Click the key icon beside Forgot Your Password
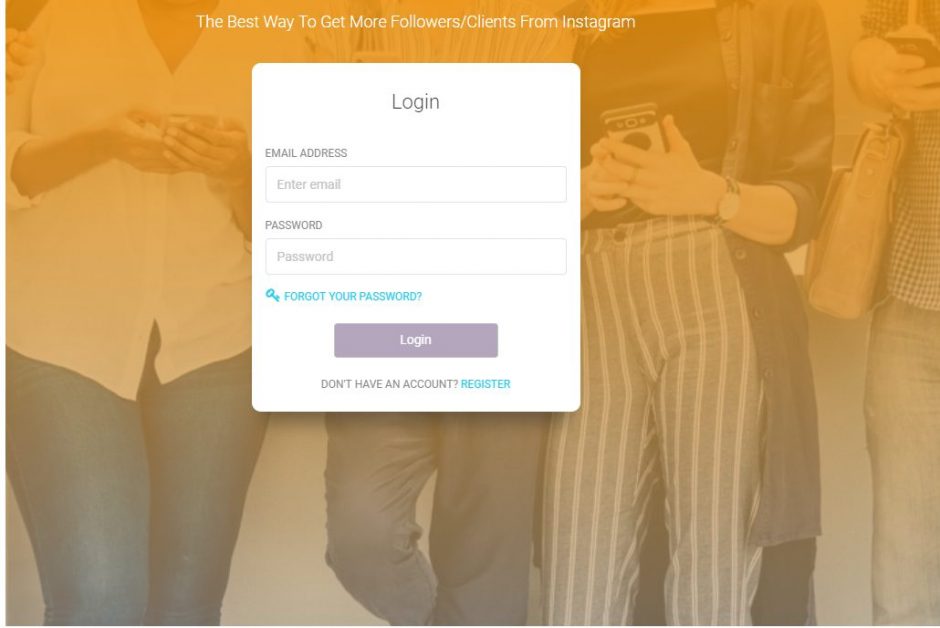 [272, 295]
